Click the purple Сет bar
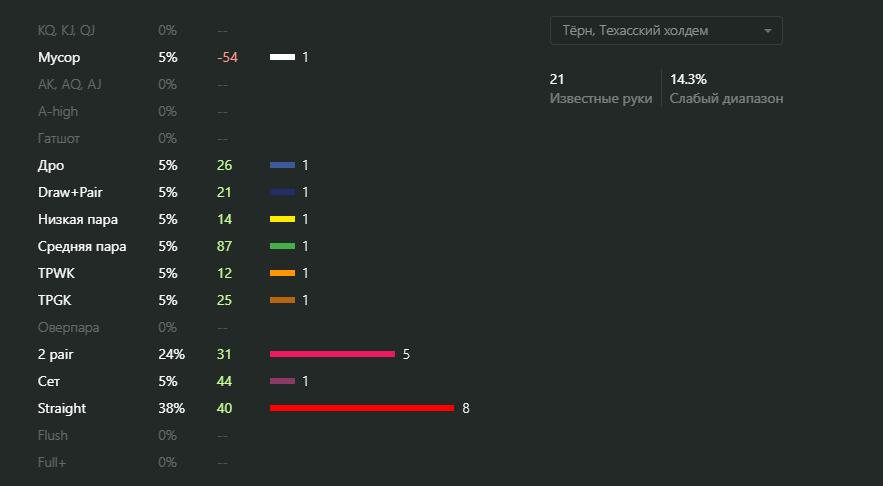Viewport: 883px width, 486px height. 282,381
